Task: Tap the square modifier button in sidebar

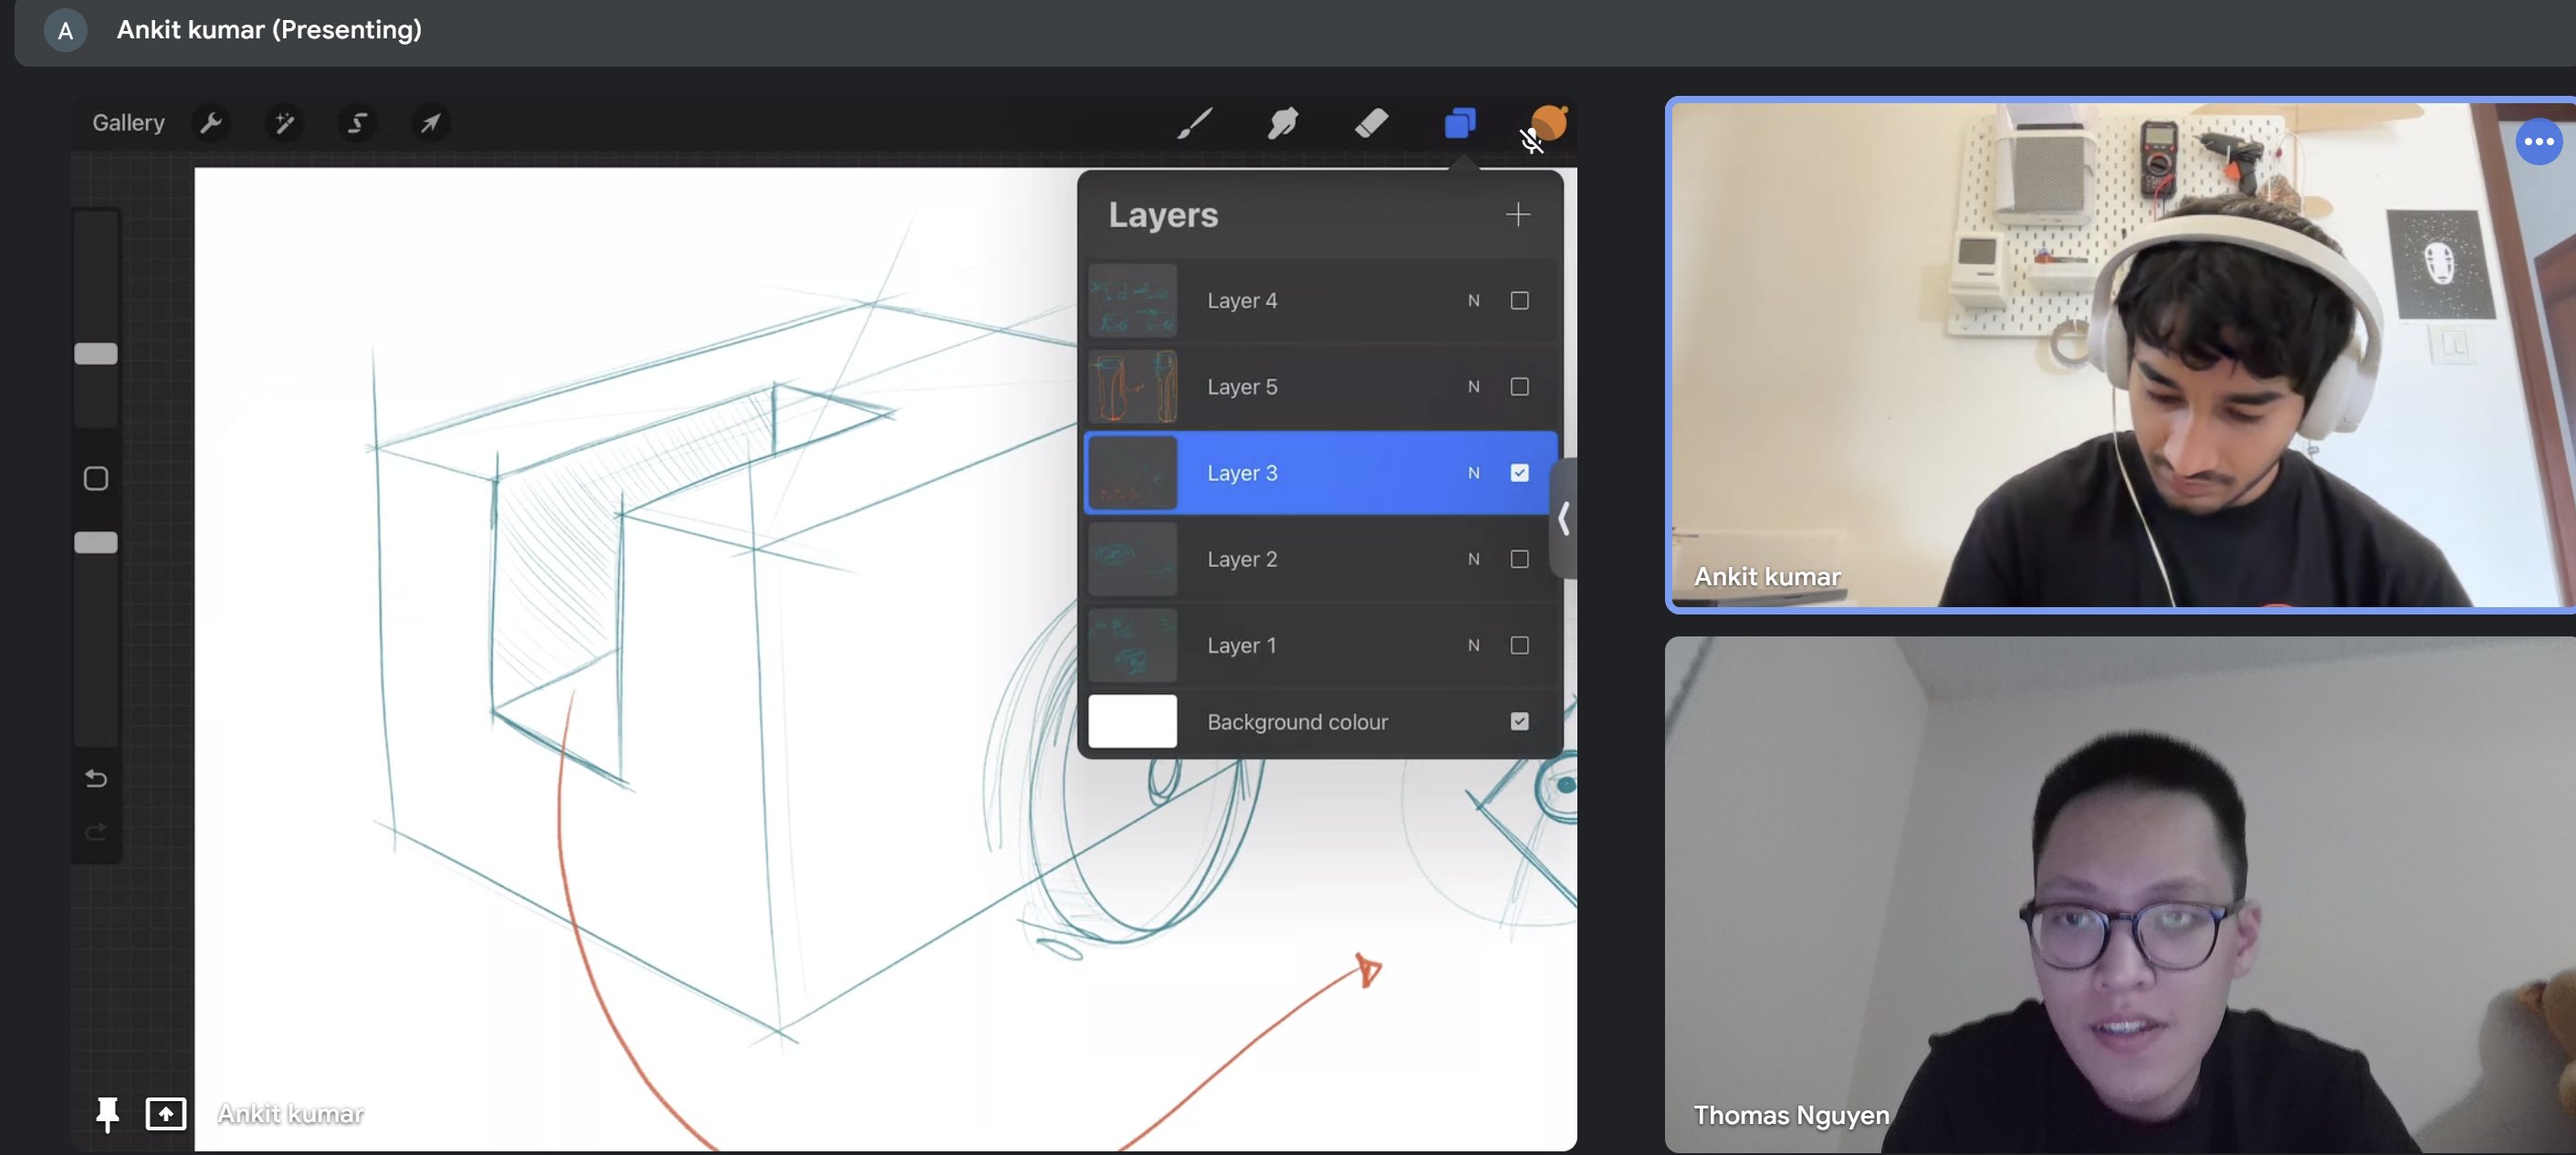Action: pyautogui.click(x=96, y=478)
